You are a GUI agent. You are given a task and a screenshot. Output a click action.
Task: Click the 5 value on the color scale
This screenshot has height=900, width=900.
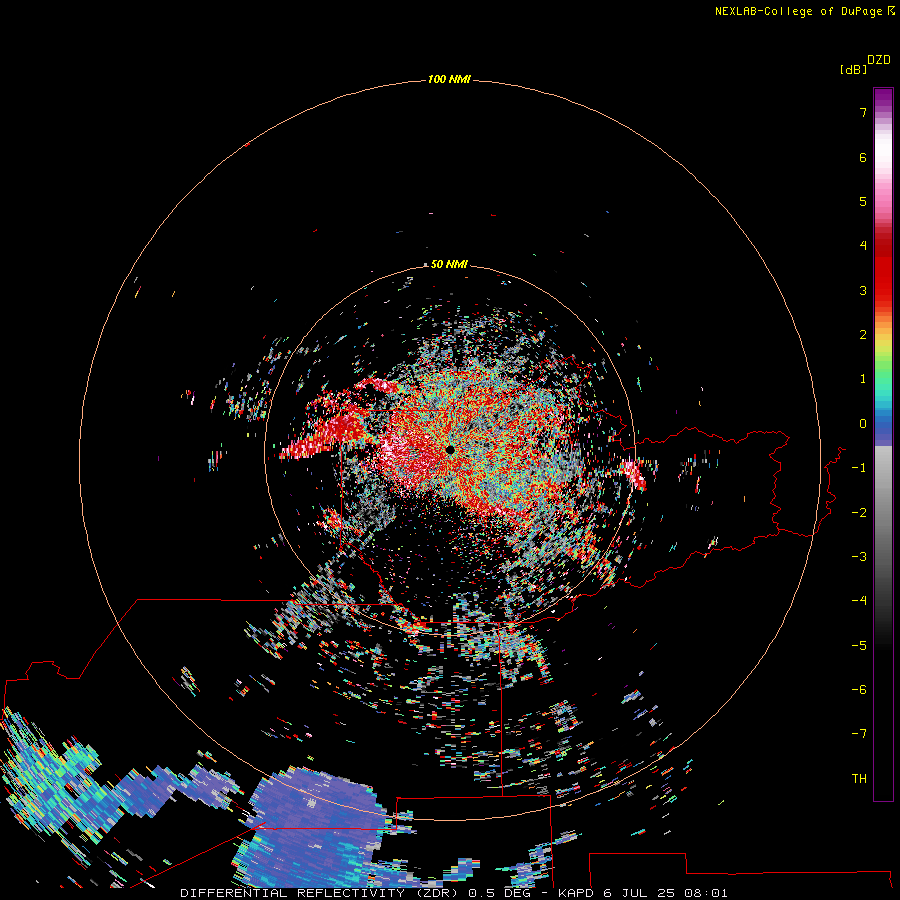tap(863, 201)
